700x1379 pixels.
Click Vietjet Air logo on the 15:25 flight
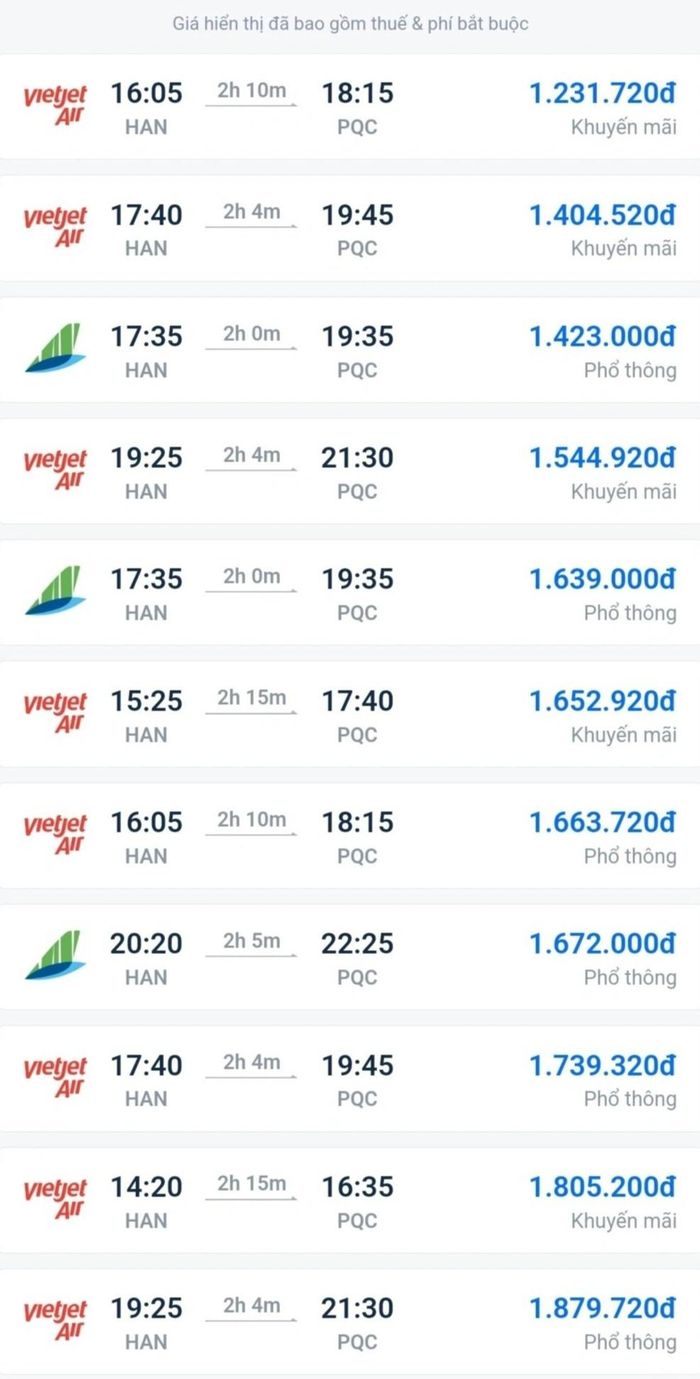55,712
